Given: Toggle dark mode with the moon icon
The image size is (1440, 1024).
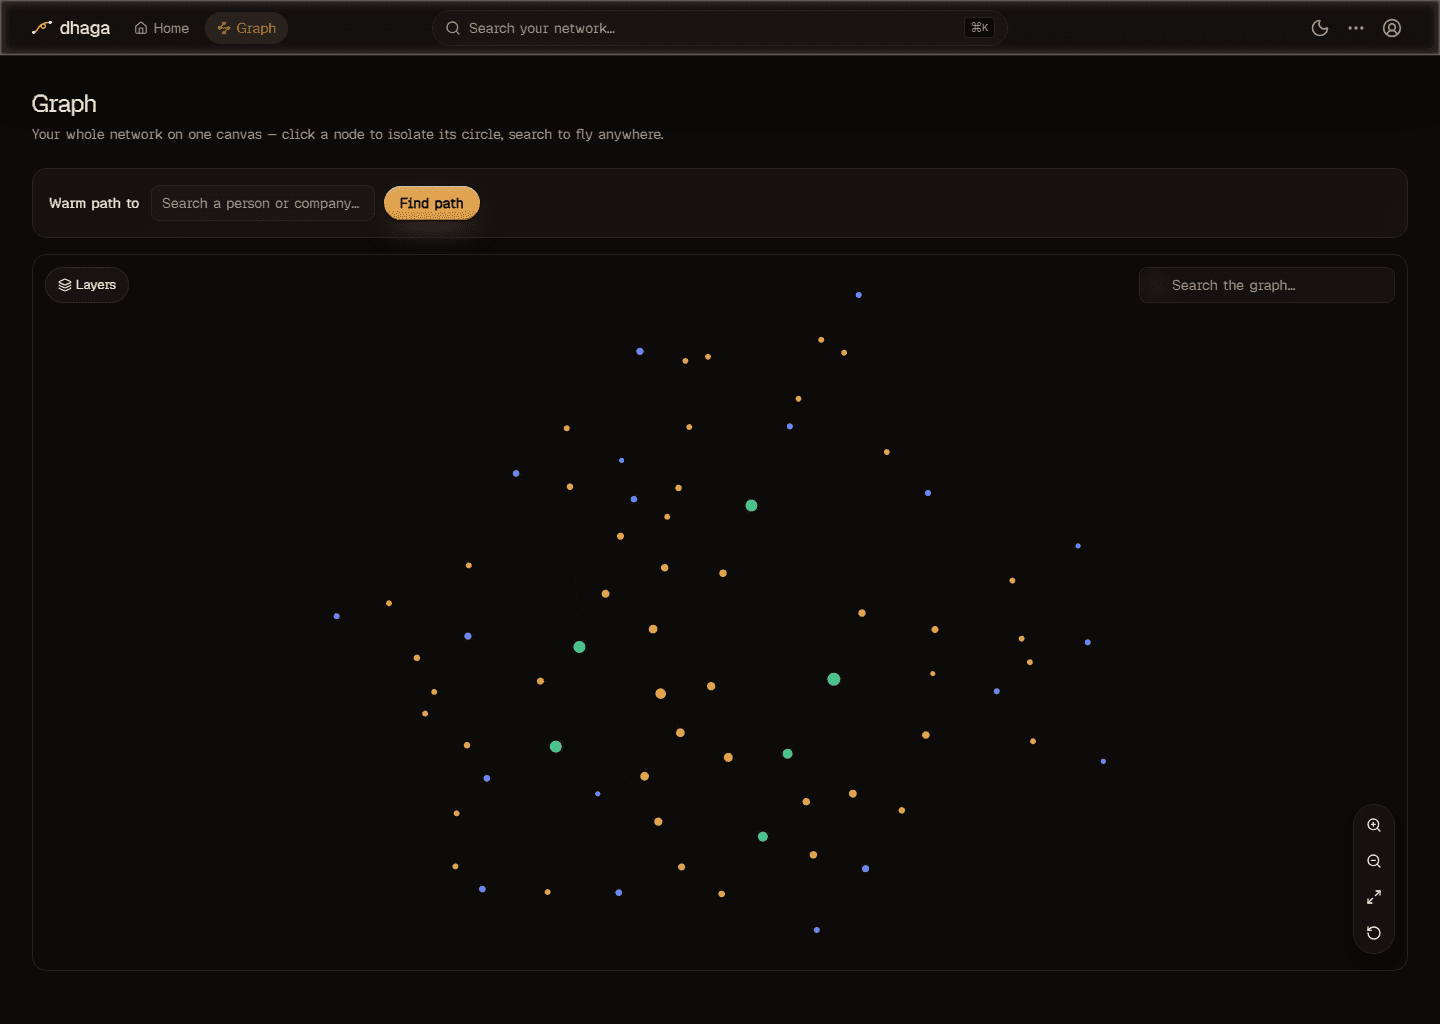Looking at the screenshot, I should [x=1320, y=28].
